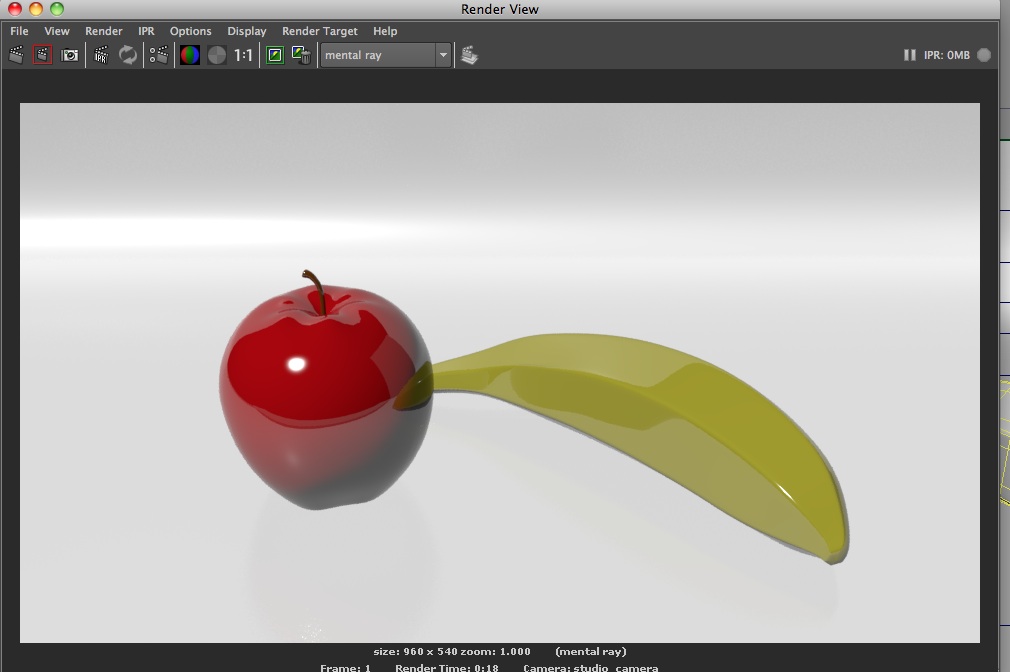Screen dimensions: 1010x672
Task: Open the File menu
Action: click(x=19, y=31)
